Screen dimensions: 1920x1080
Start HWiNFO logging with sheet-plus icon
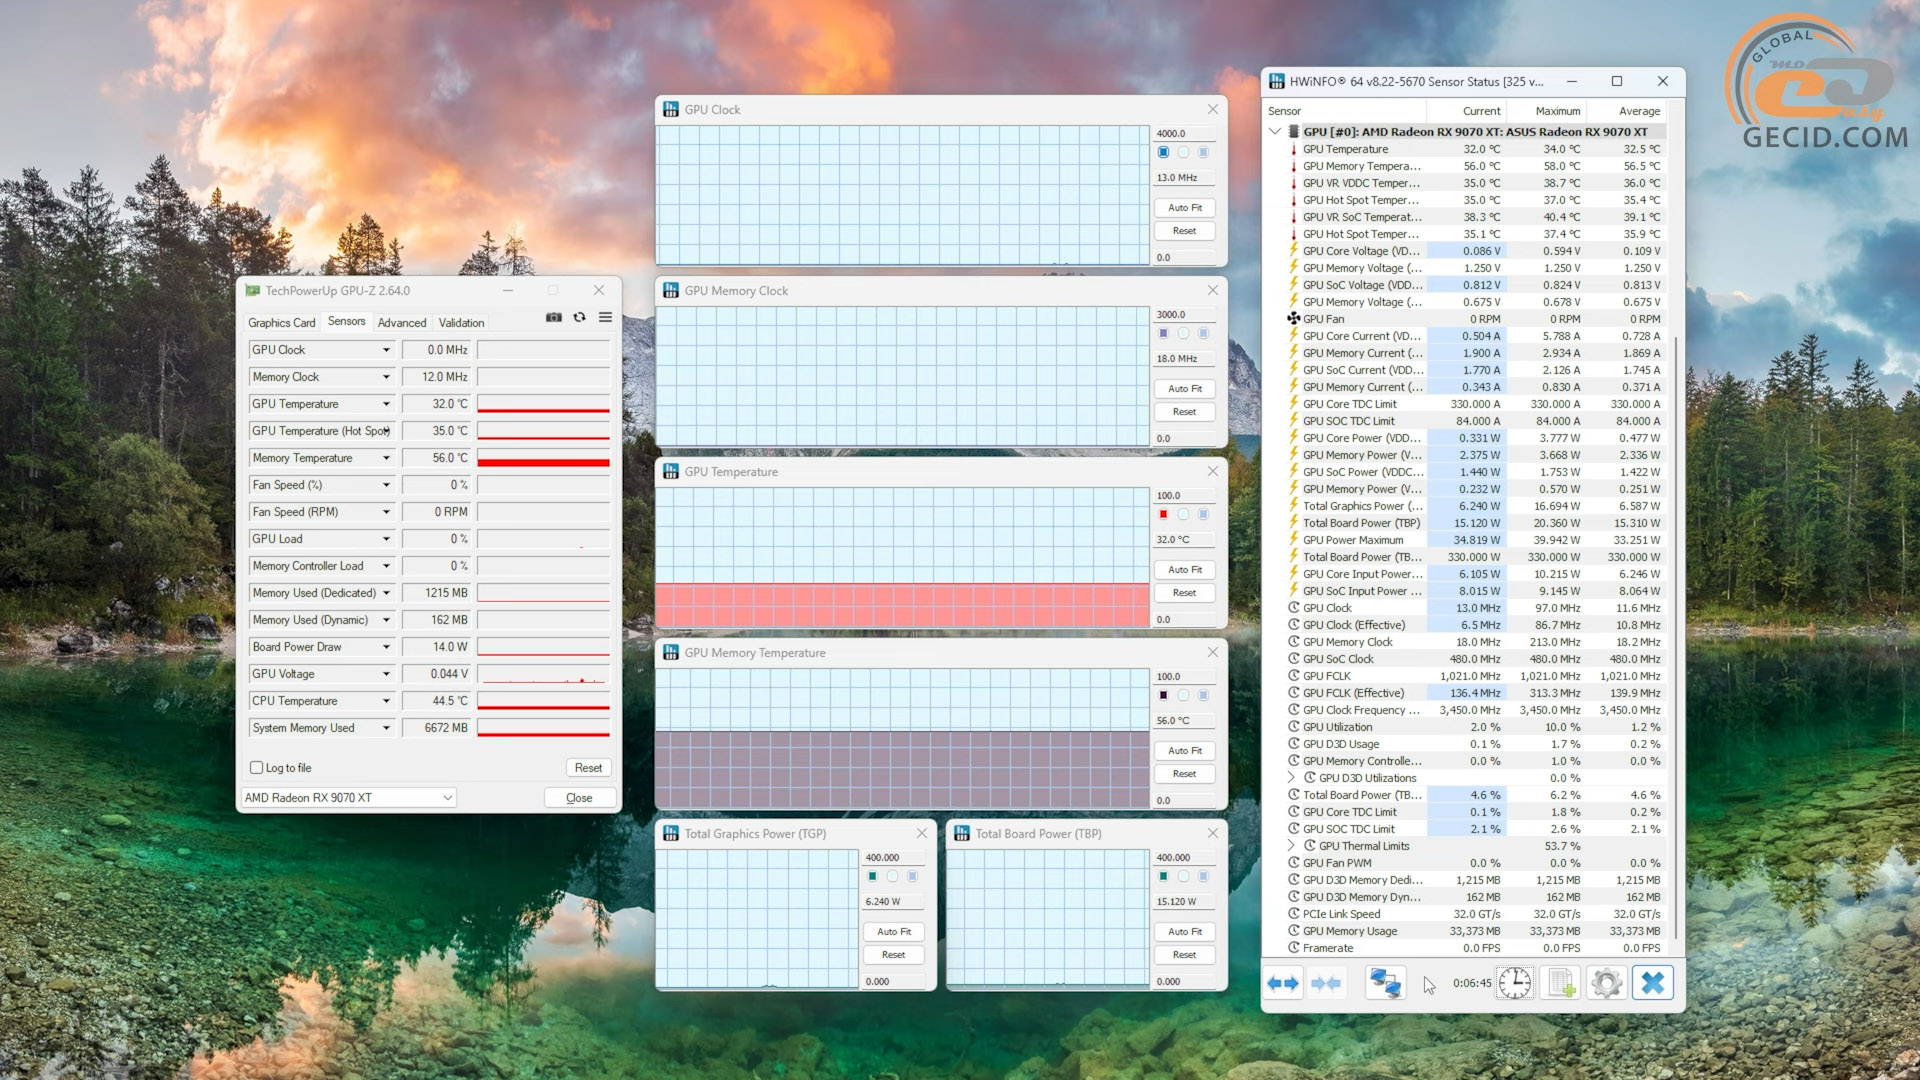click(x=1561, y=983)
